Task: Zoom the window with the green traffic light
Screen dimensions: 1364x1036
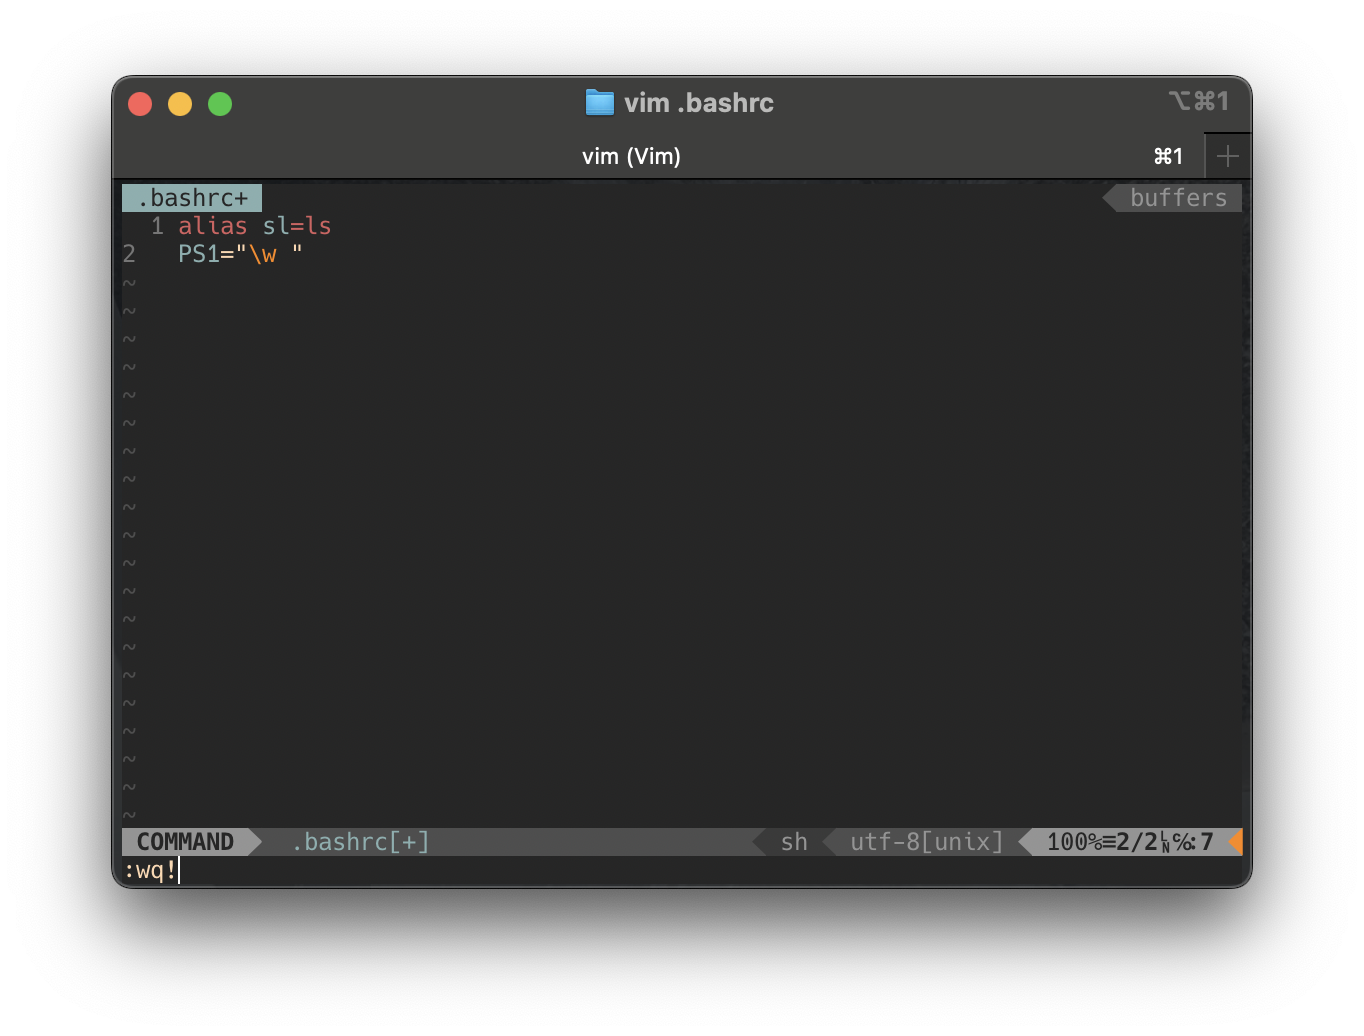Action: tap(219, 103)
